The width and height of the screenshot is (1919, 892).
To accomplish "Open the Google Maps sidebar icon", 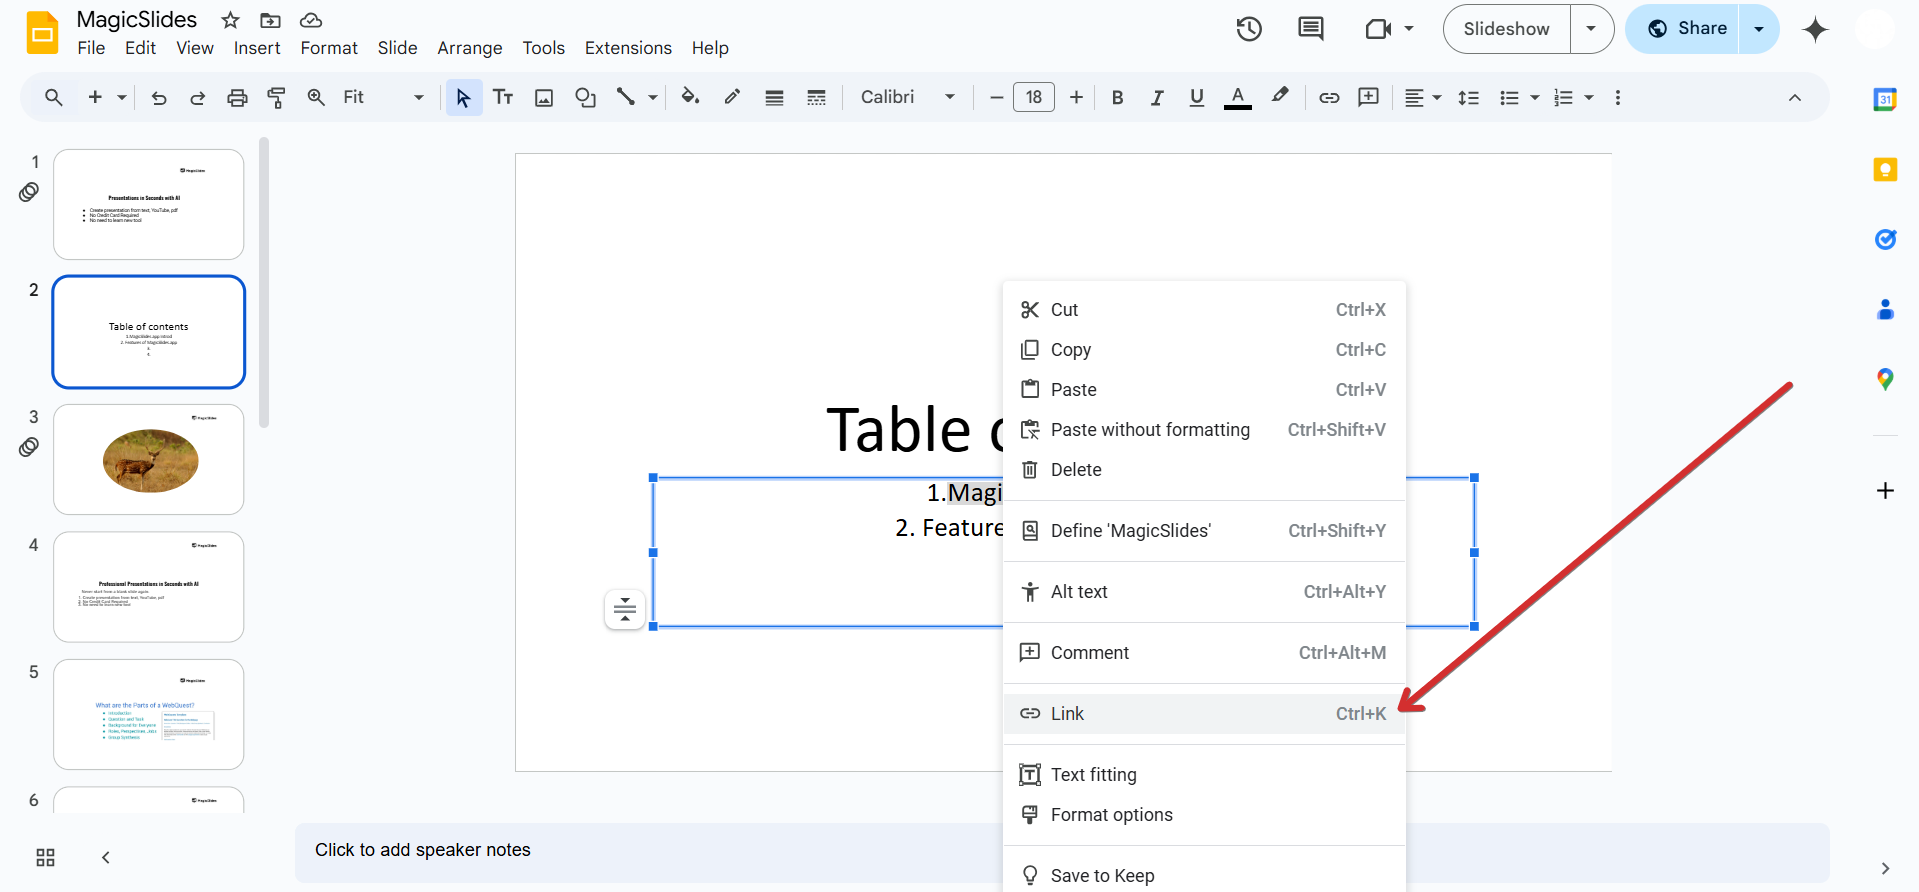I will (1885, 379).
